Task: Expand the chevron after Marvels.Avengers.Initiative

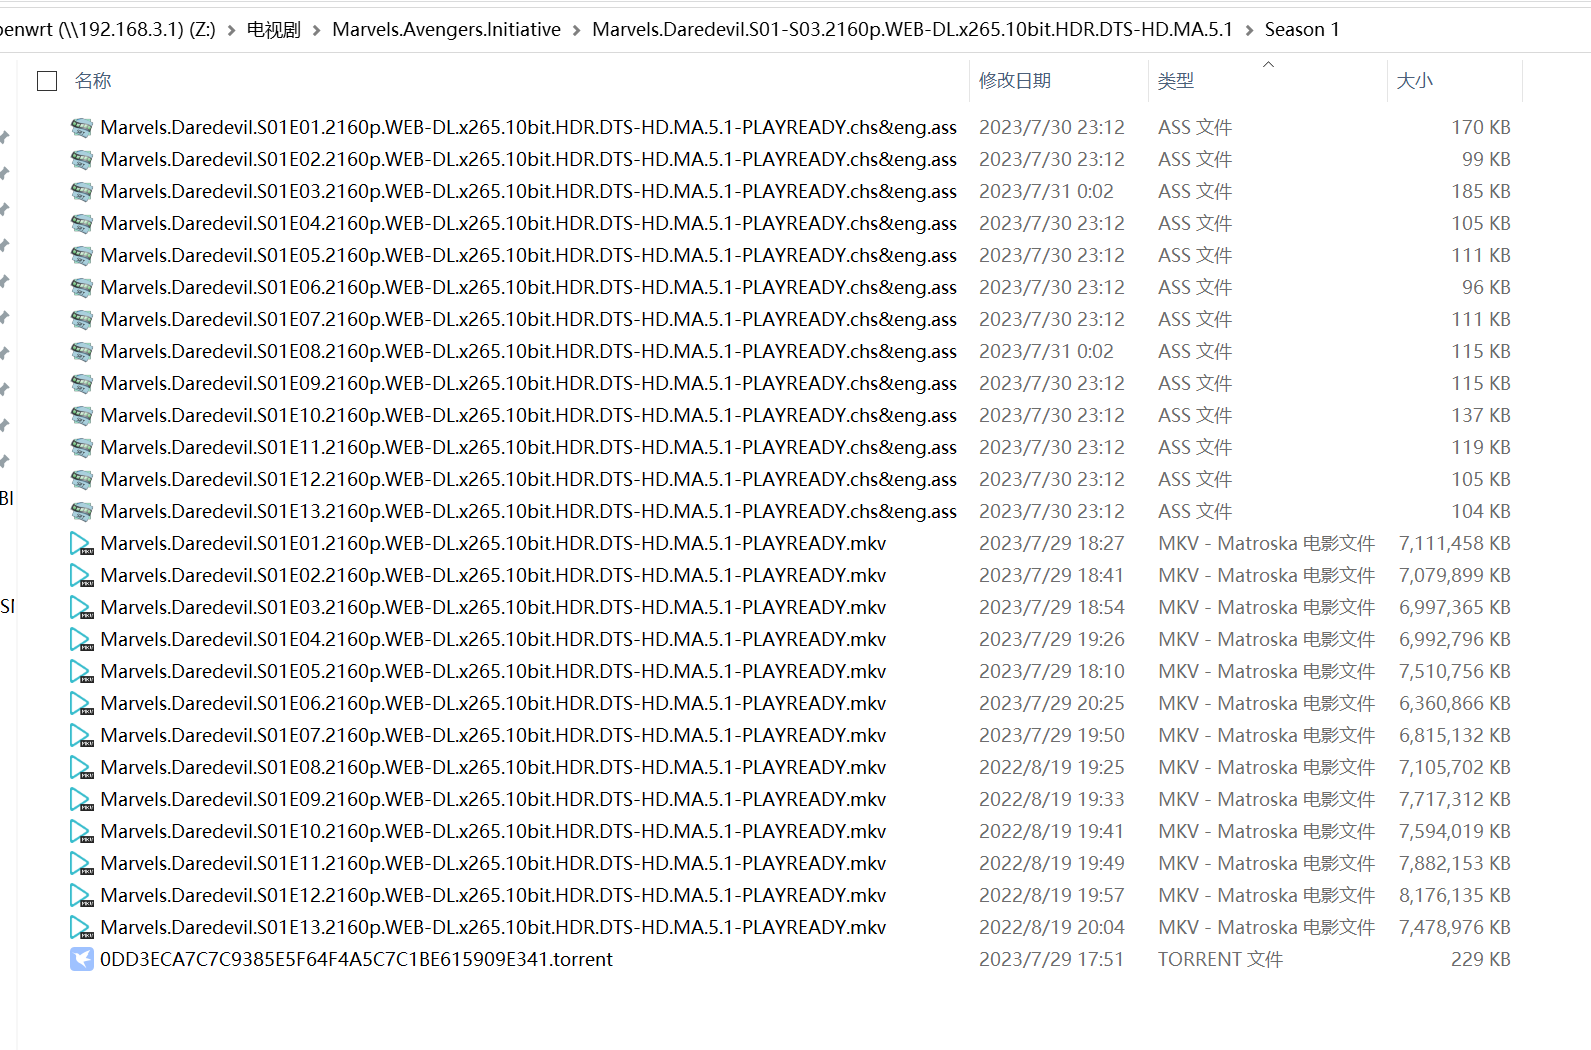Action: pyautogui.click(x=577, y=31)
